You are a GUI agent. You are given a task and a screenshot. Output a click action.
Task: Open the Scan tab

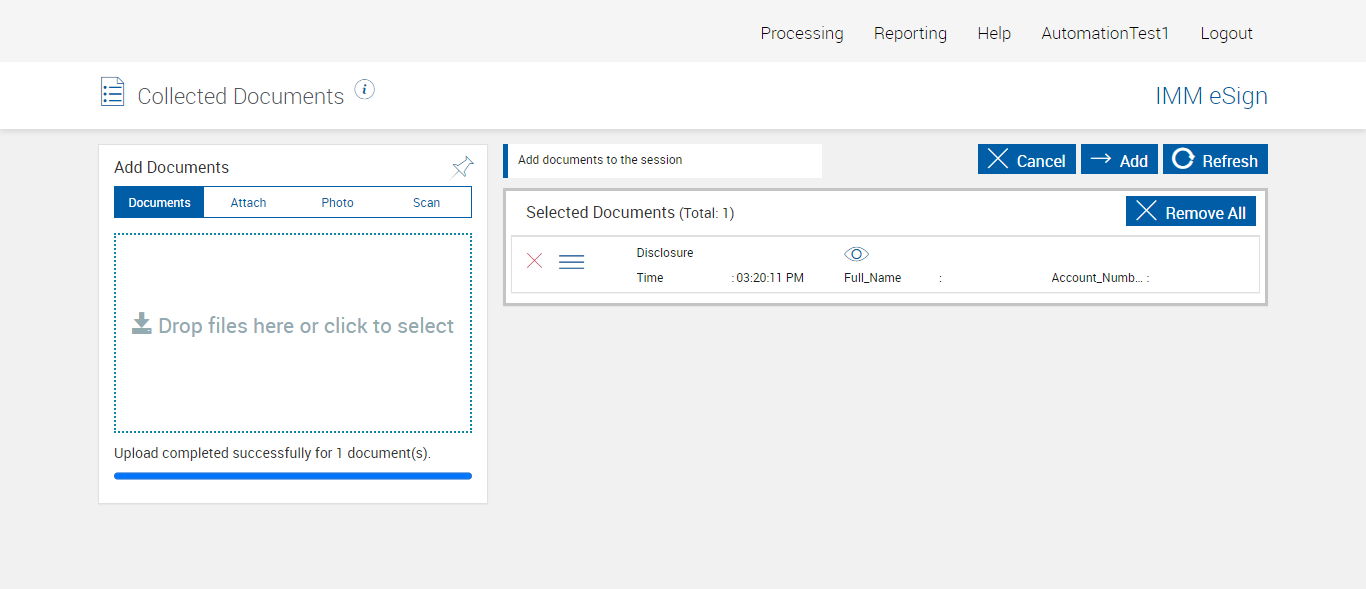click(x=426, y=202)
